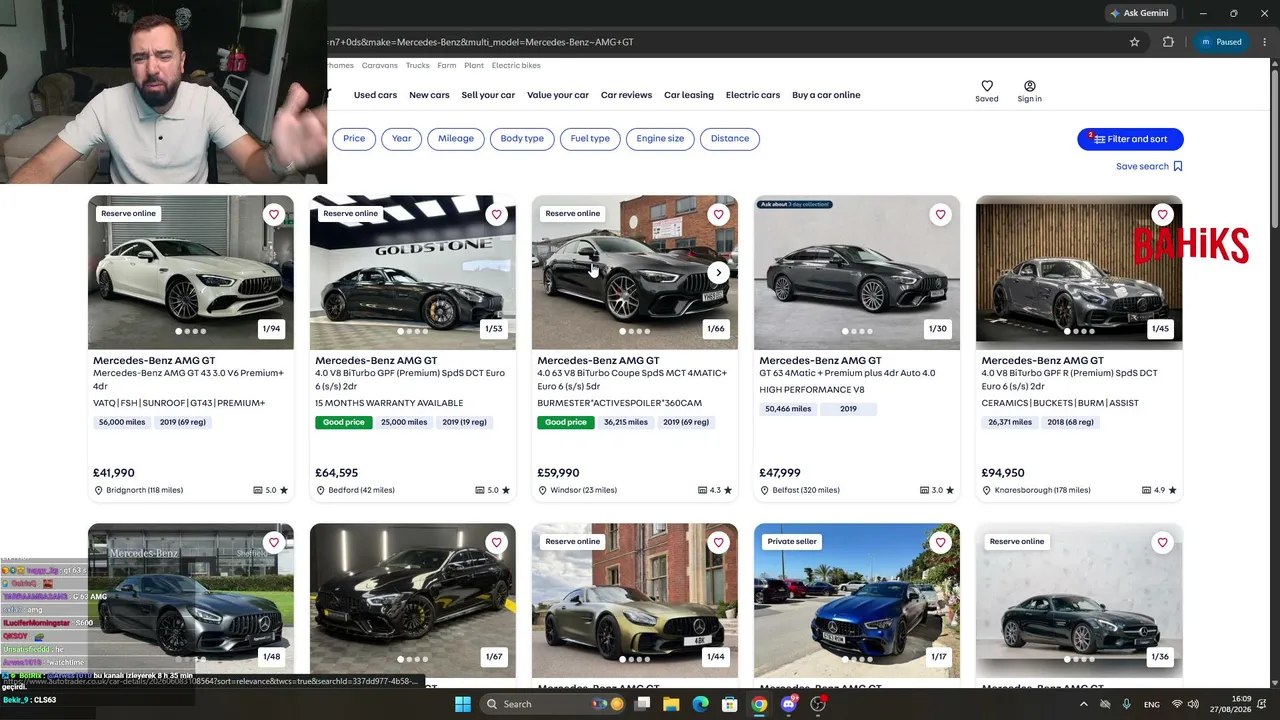Open Car reviews menu
Image resolution: width=1280 pixels, height=720 pixels.
(626, 95)
